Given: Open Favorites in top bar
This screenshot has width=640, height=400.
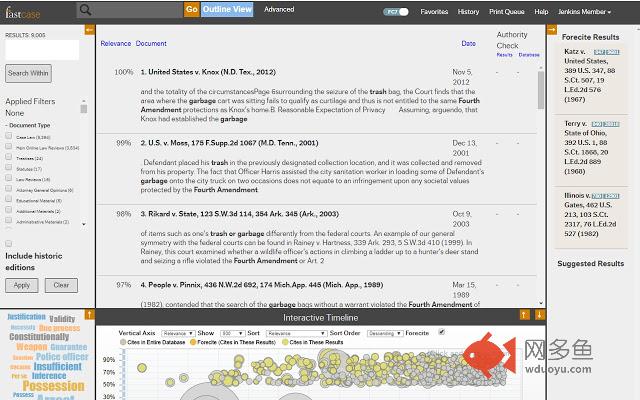Looking at the screenshot, I should 434,12.
